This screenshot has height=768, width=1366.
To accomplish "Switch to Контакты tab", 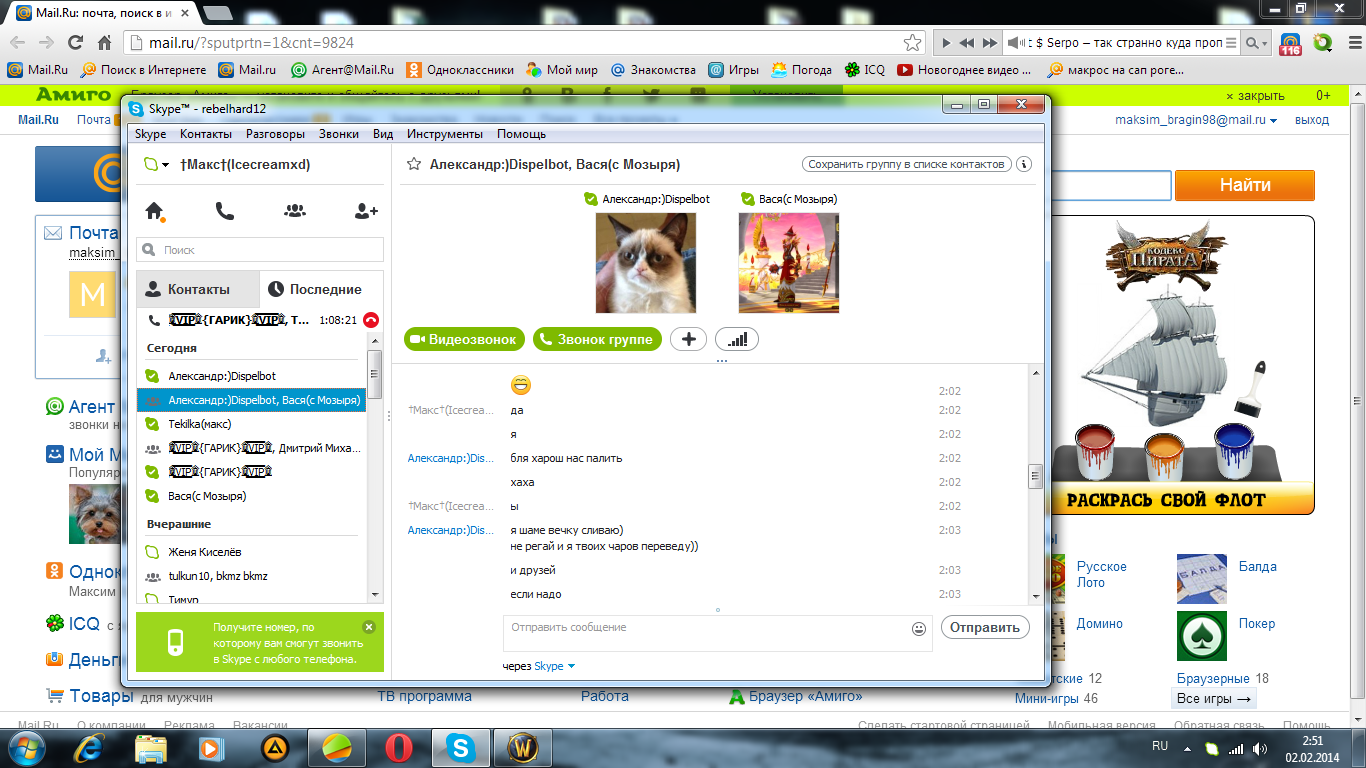I will tap(198, 289).
